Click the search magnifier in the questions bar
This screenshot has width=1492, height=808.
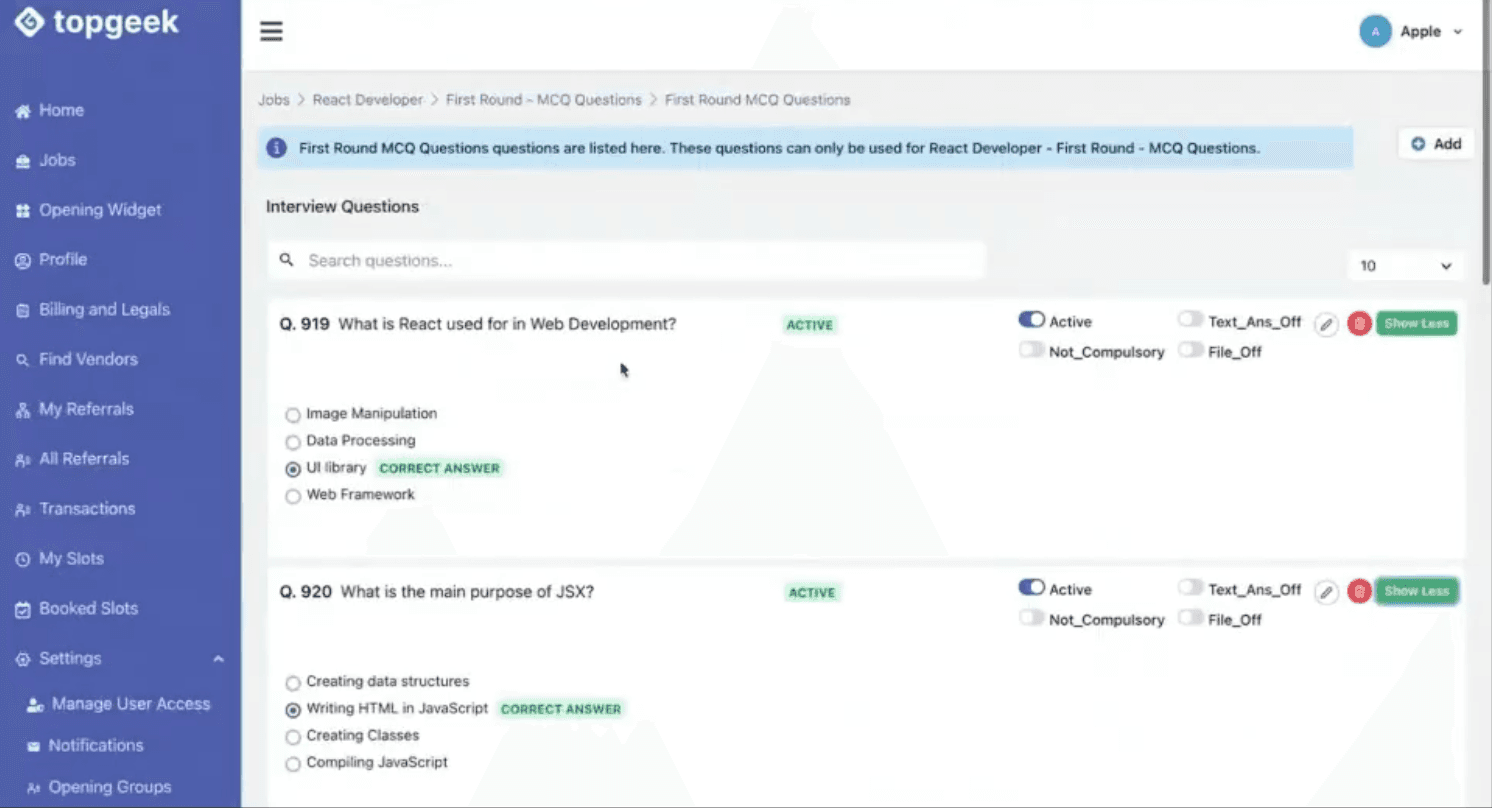click(x=287, y=258)
